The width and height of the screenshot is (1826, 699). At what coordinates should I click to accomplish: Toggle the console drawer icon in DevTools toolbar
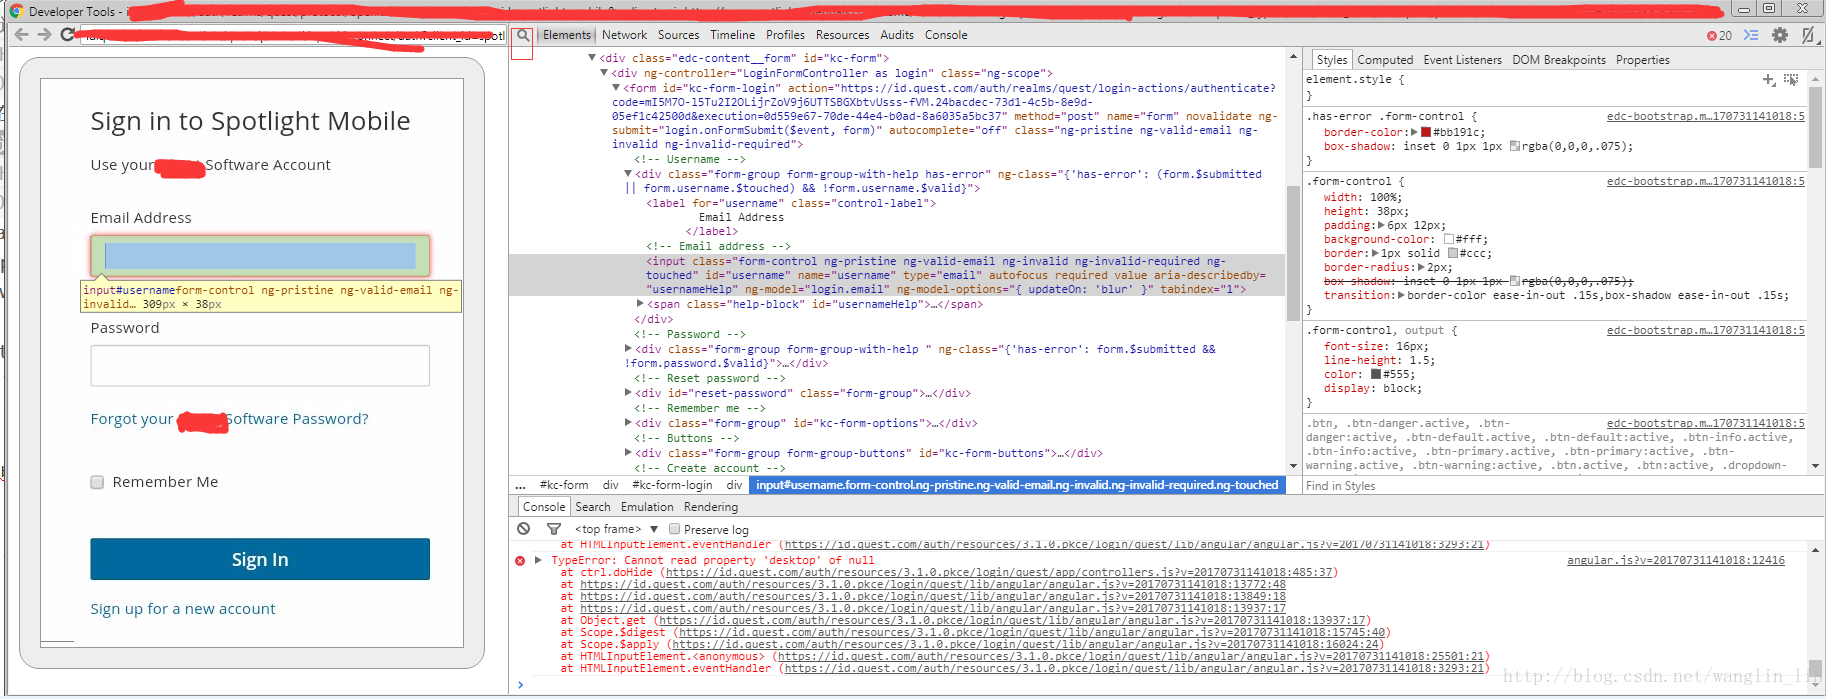1751,35
